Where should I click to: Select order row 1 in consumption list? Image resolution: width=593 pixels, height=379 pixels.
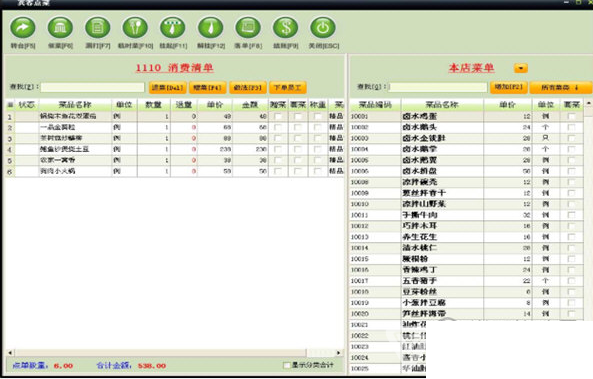175,116
